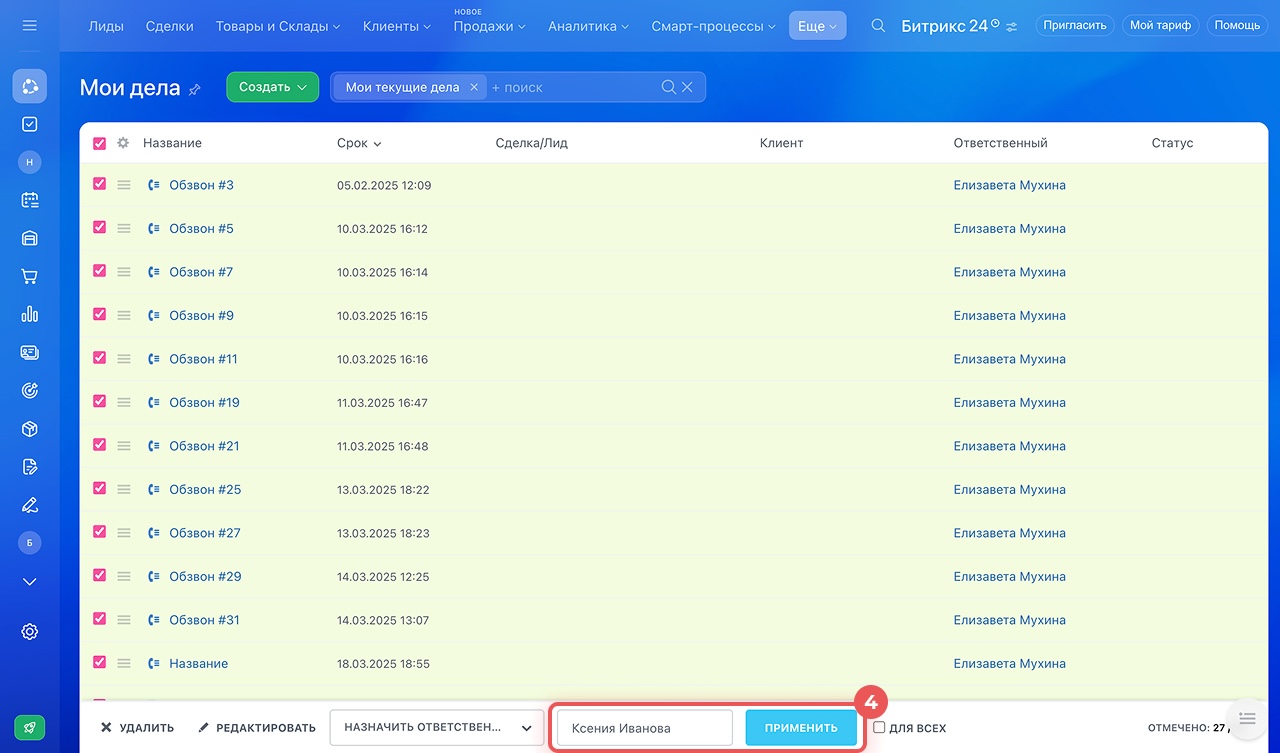Click the Ксения Иванова responsible field
This screenshot has height=753, width=1280.
(x=645, y=728)
